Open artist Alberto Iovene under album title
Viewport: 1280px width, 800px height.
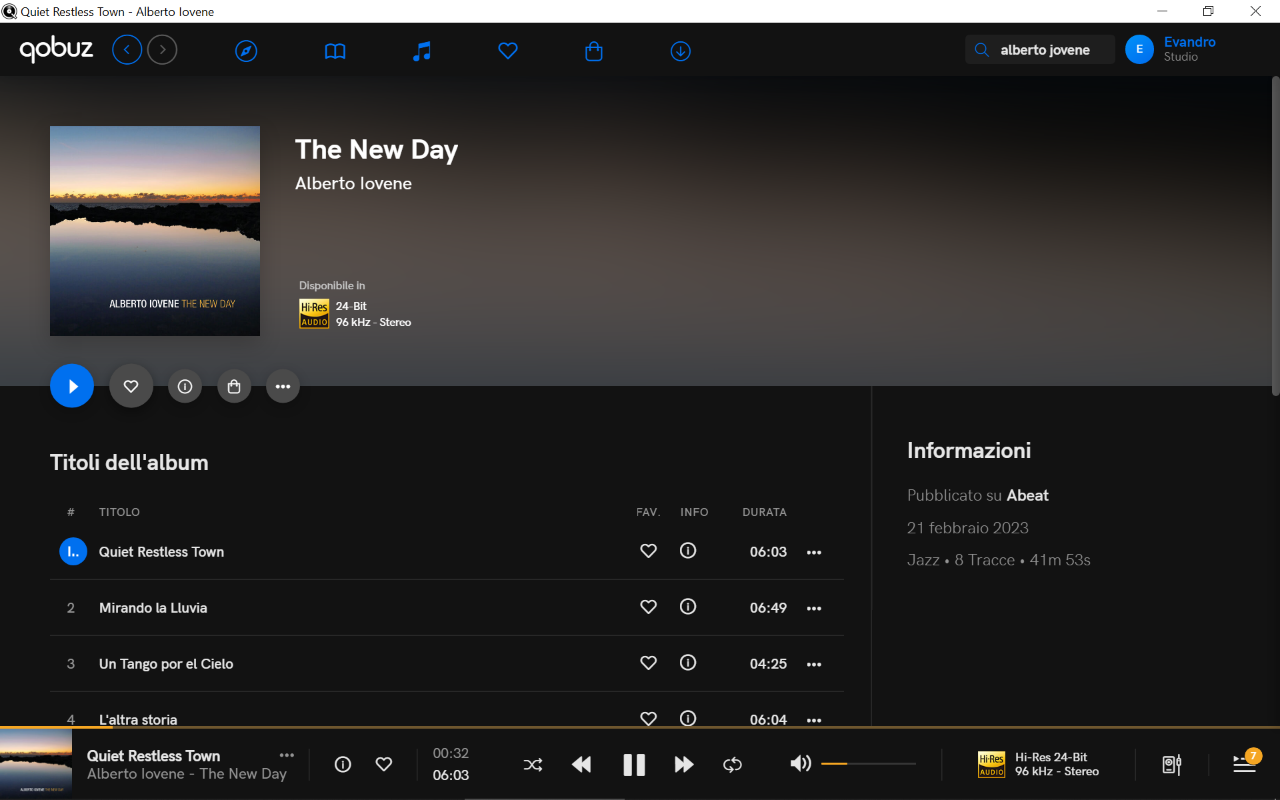[353, 184]
